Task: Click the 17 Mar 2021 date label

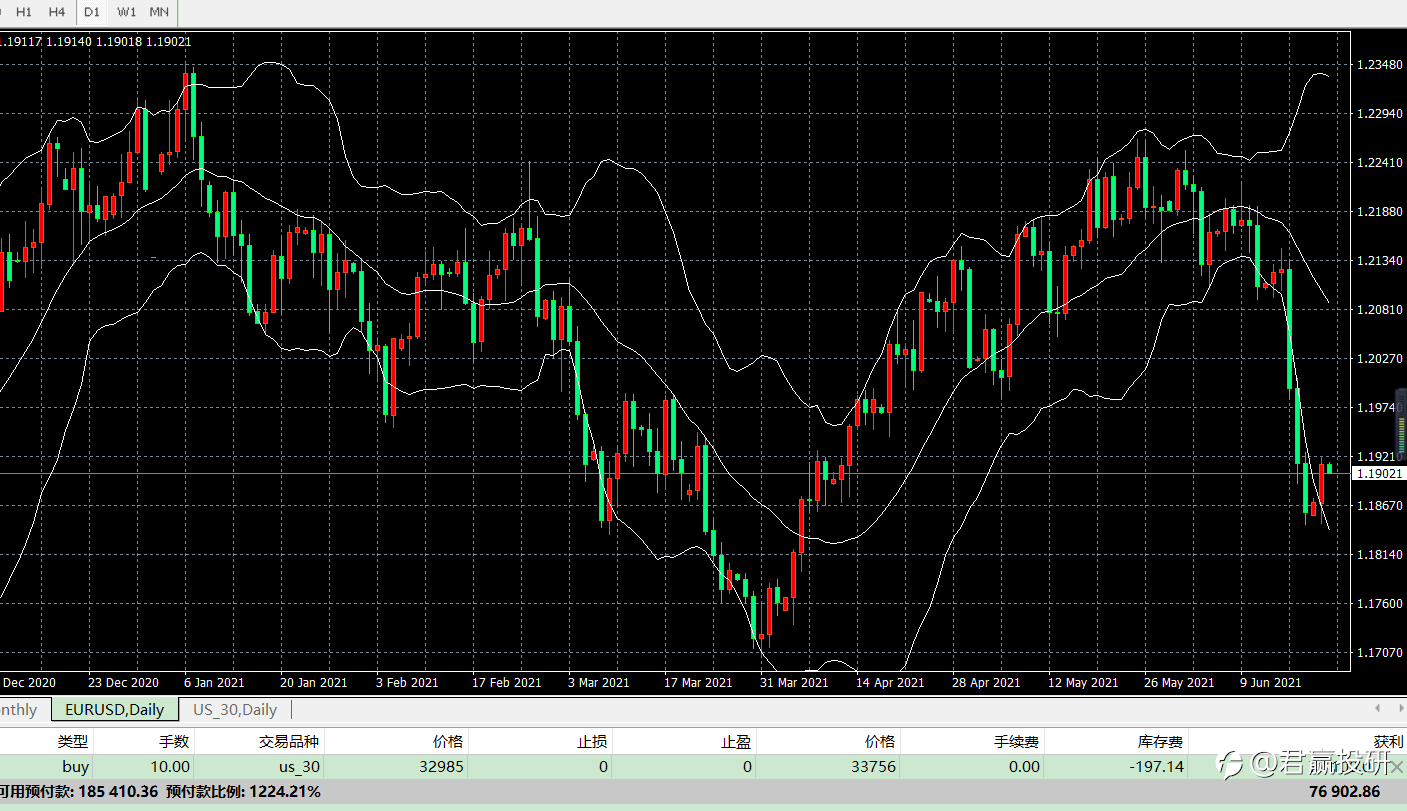Action: [x=698, y=683]
